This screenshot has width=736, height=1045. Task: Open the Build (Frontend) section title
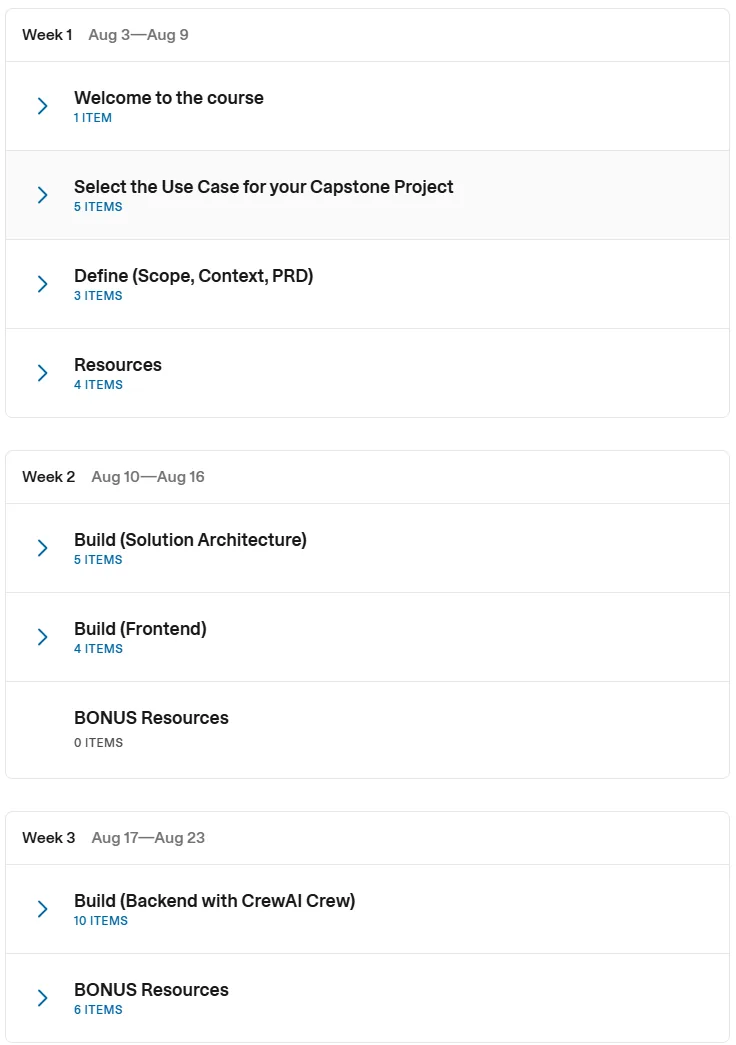(x=140, y=629)
